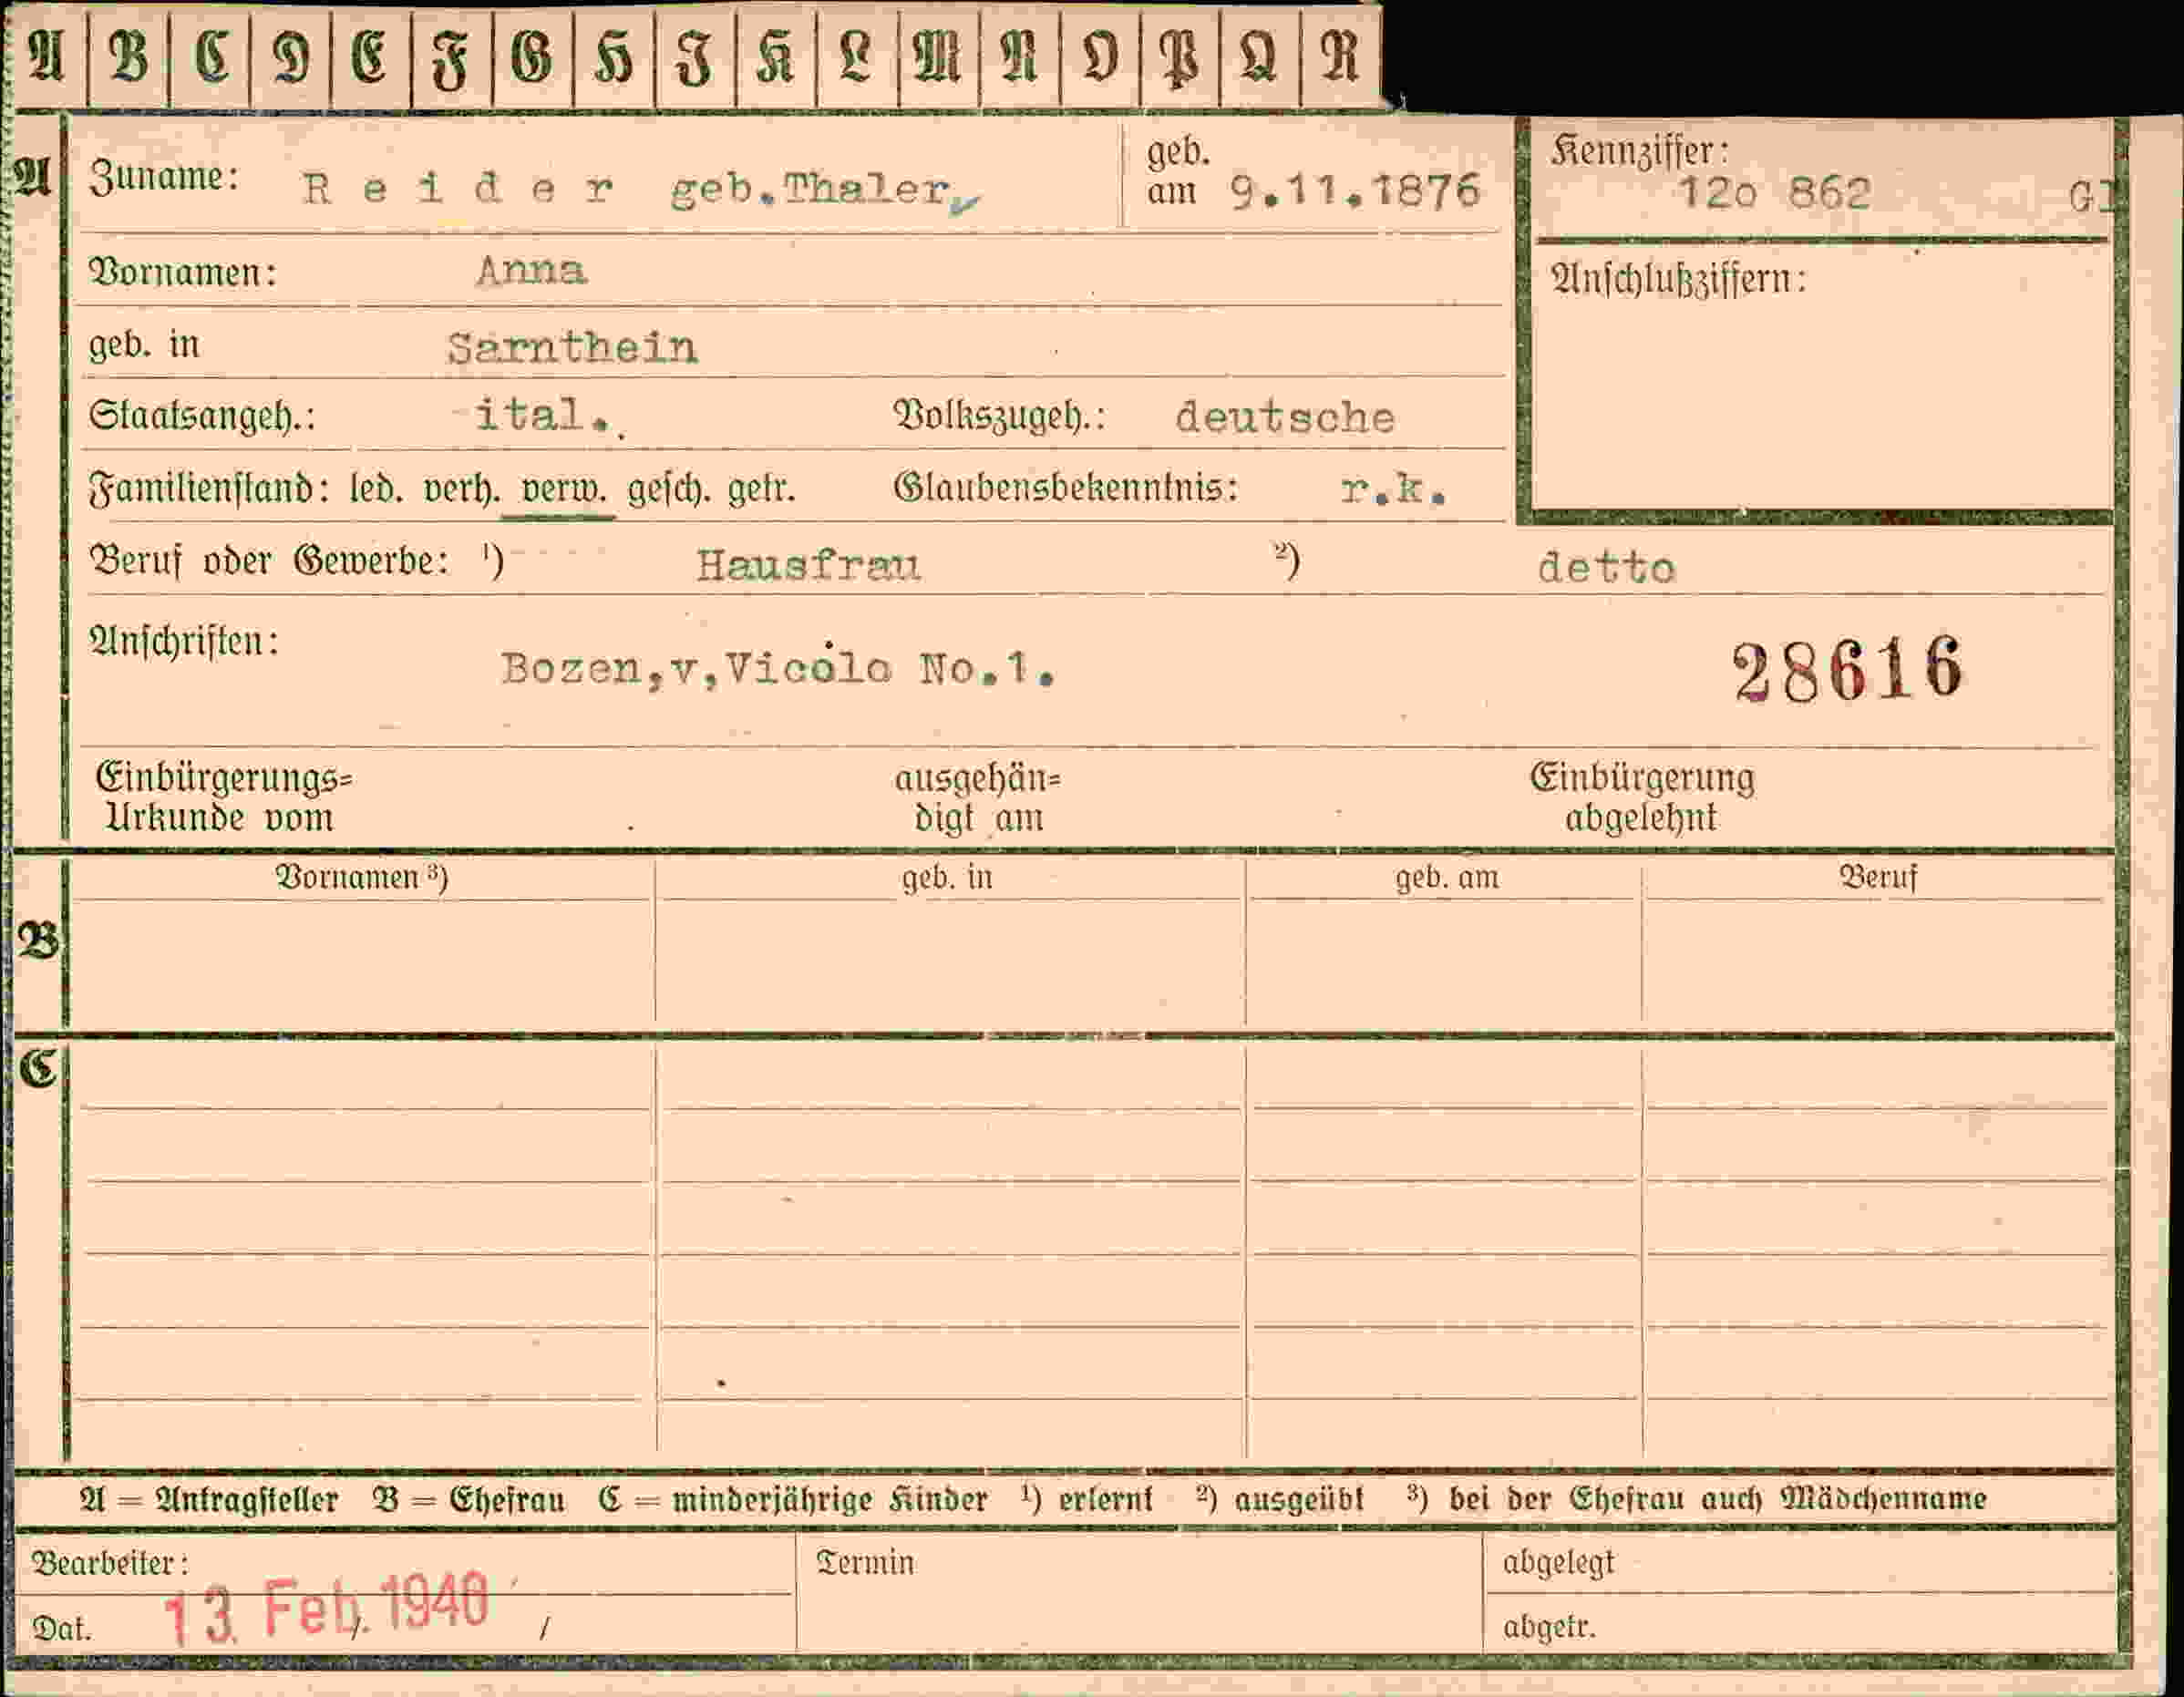Click the address 'Bozen,v,Vicolo No.1.'
The width and height of the screenshot is (2184, 1697).
tap(777, 667)
